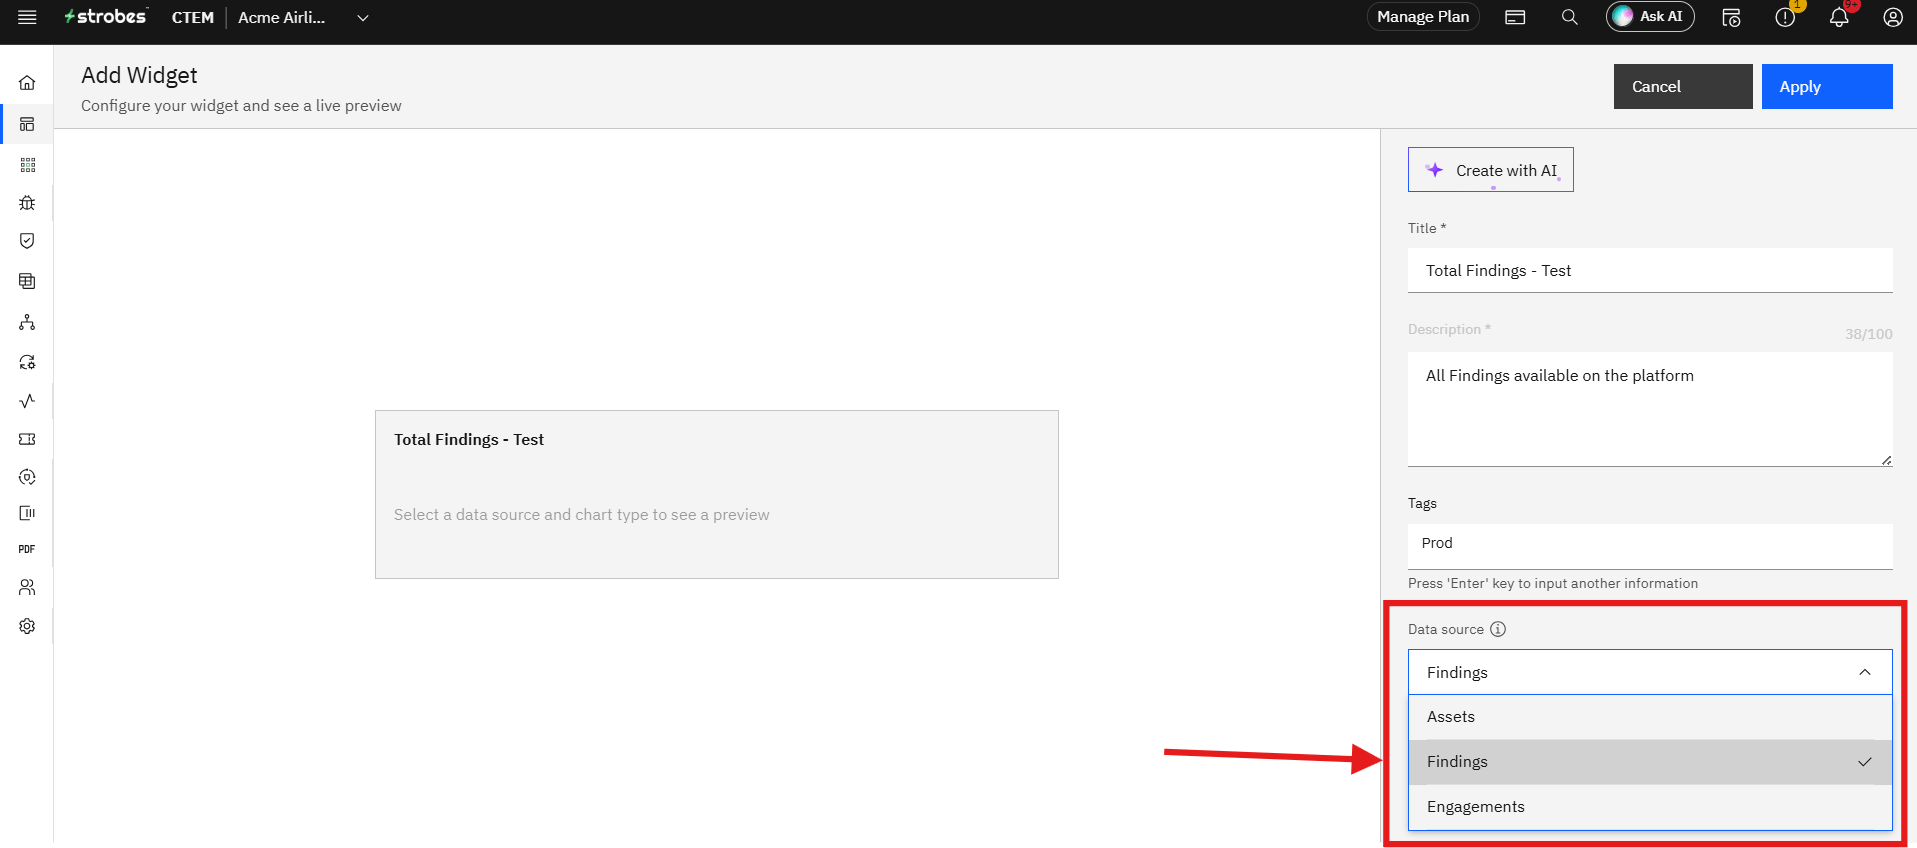The height and width of the screenshot is (848, 1917).
Task: Click the Manage Plan button
Action: coord(1423,17)
